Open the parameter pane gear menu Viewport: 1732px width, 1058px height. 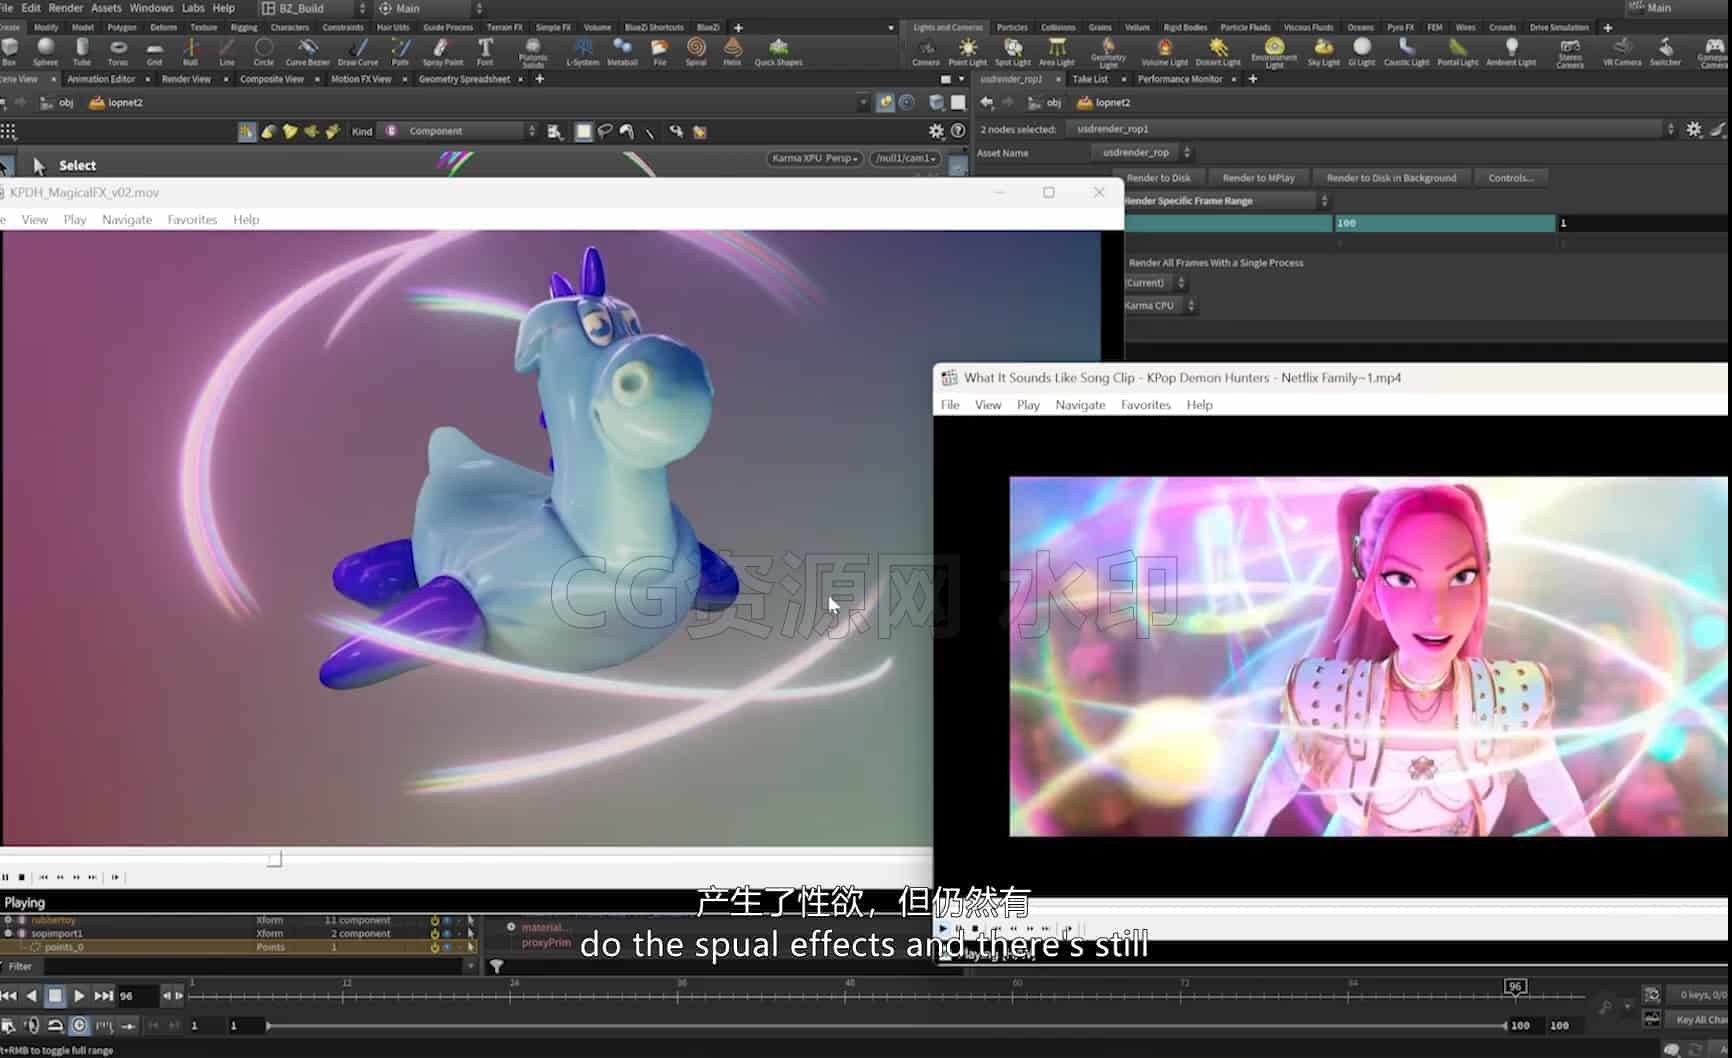1693,129
